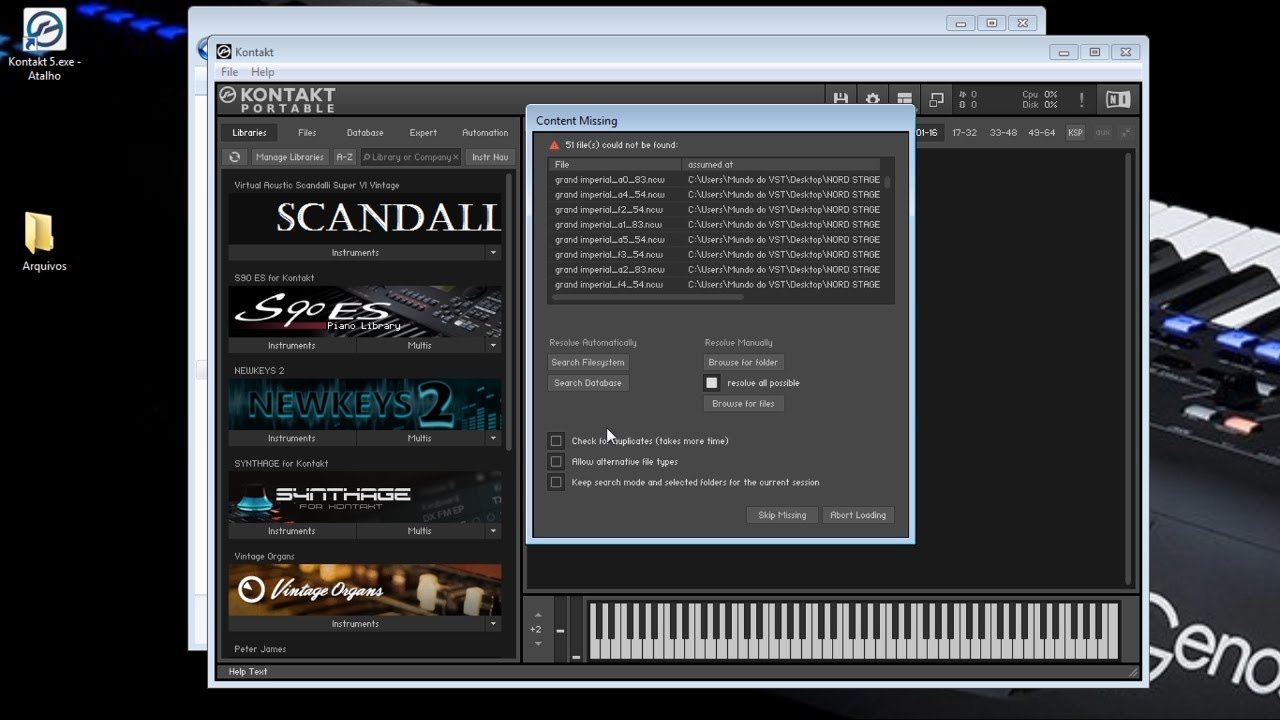Switch to the Database tab
1280x720 pixels.
(365, 133)
